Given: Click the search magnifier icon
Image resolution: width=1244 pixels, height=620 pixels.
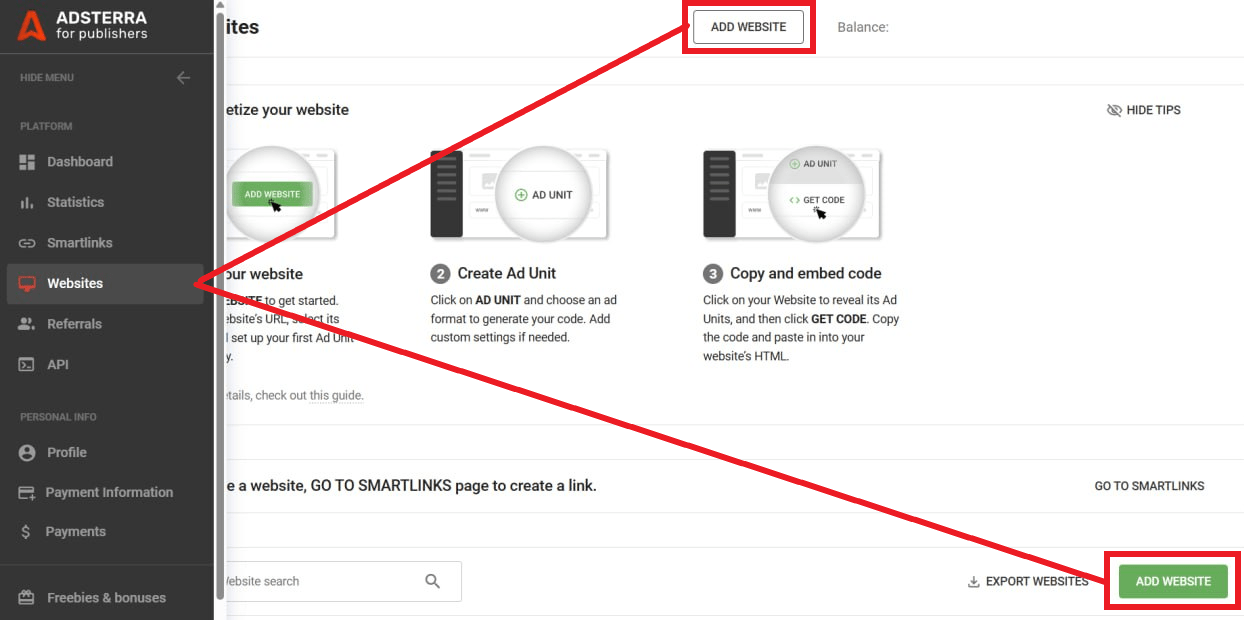Looking at the screenshot, I should point(433,580).
